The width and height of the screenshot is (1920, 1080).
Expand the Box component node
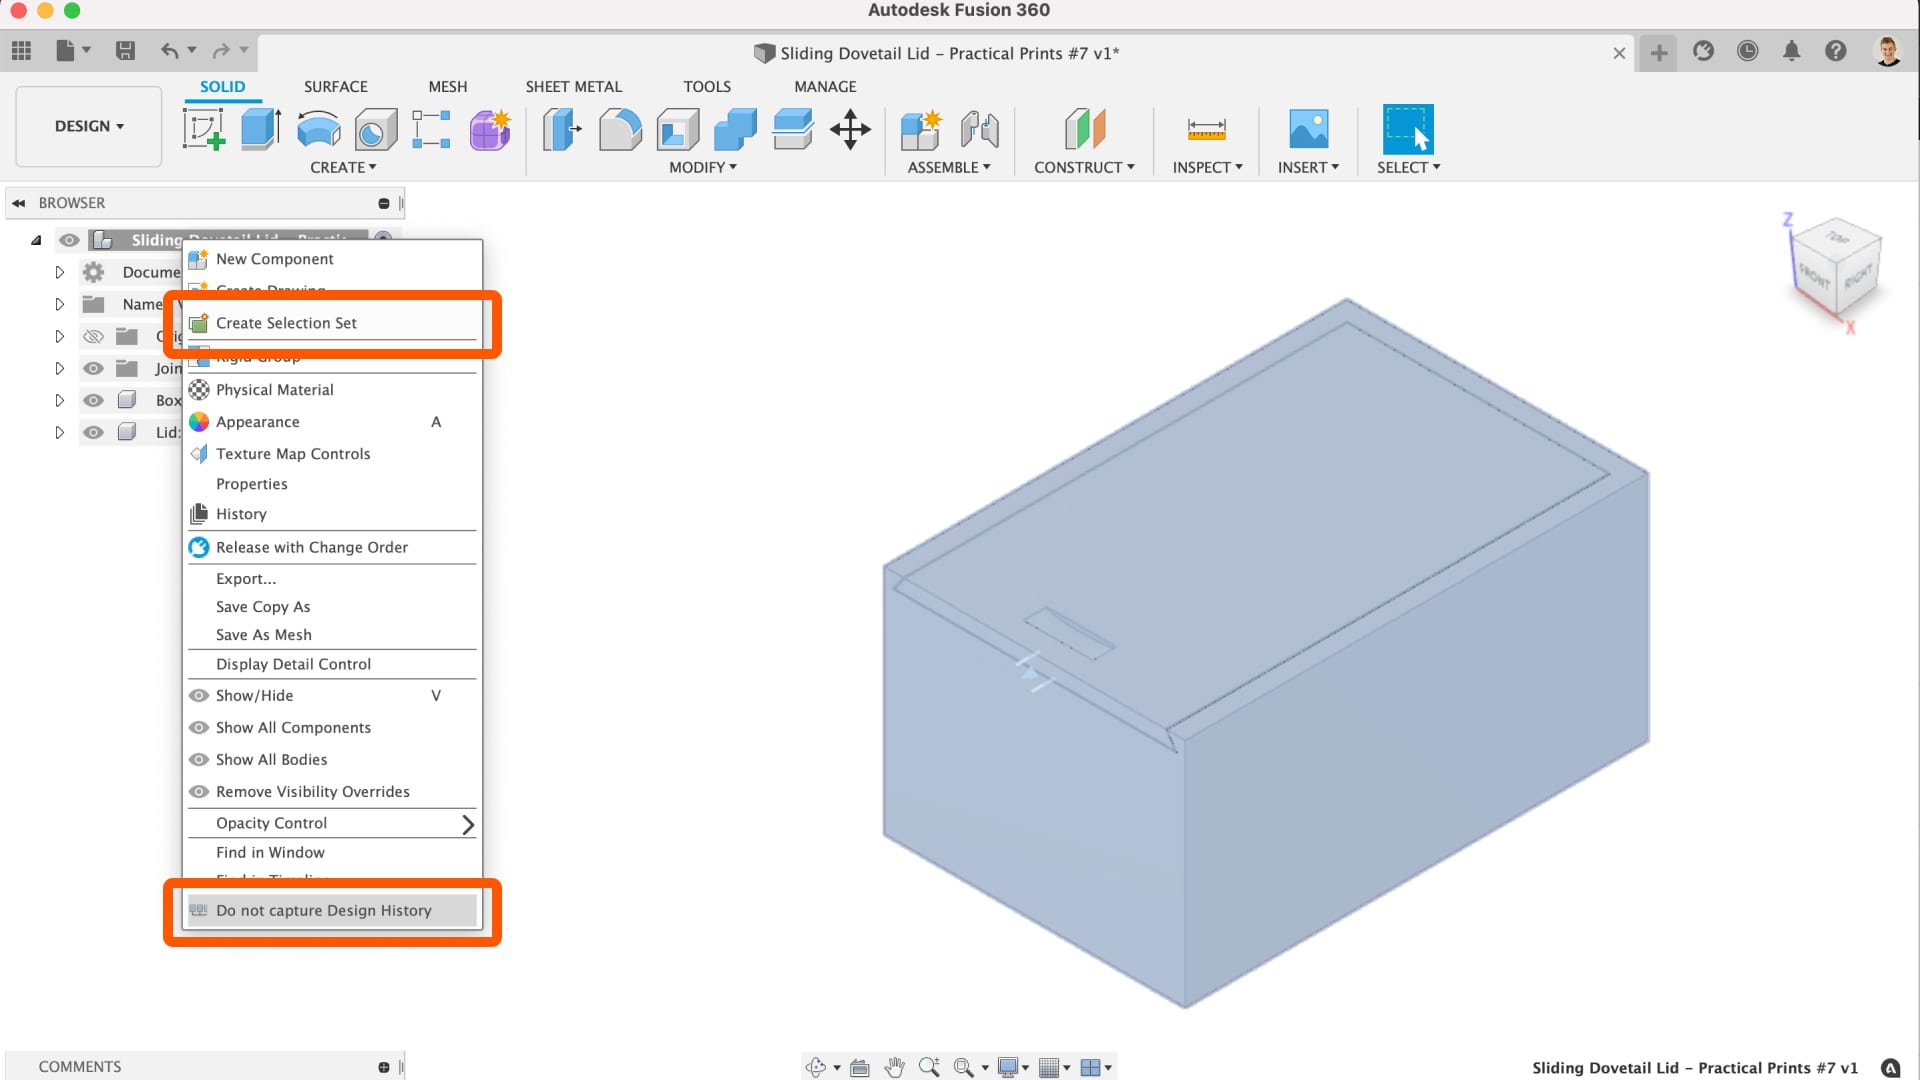pyautogui.click(x=59, y=400)
